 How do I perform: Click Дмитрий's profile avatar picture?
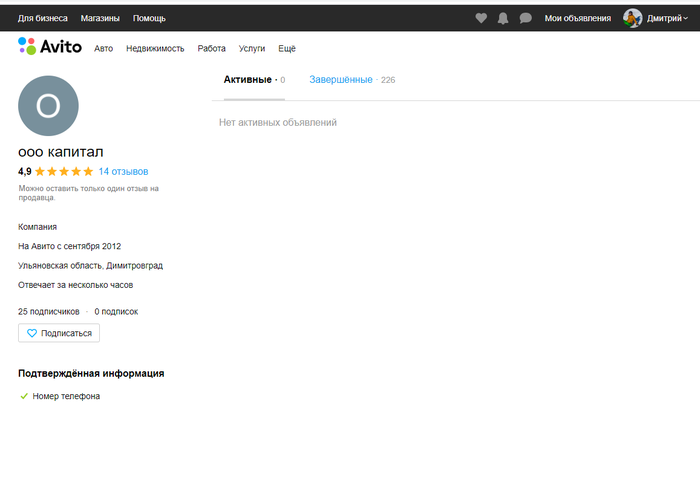click(x=632, y=18)
